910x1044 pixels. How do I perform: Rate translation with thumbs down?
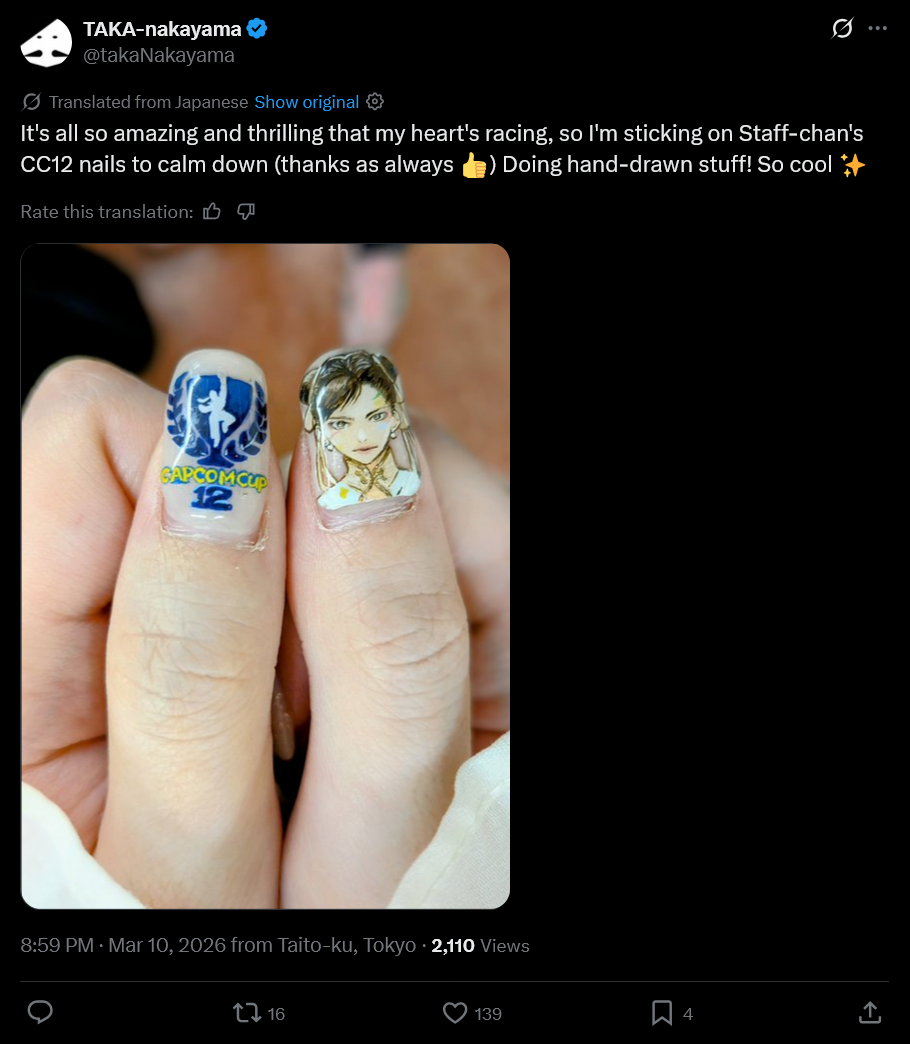246,212
